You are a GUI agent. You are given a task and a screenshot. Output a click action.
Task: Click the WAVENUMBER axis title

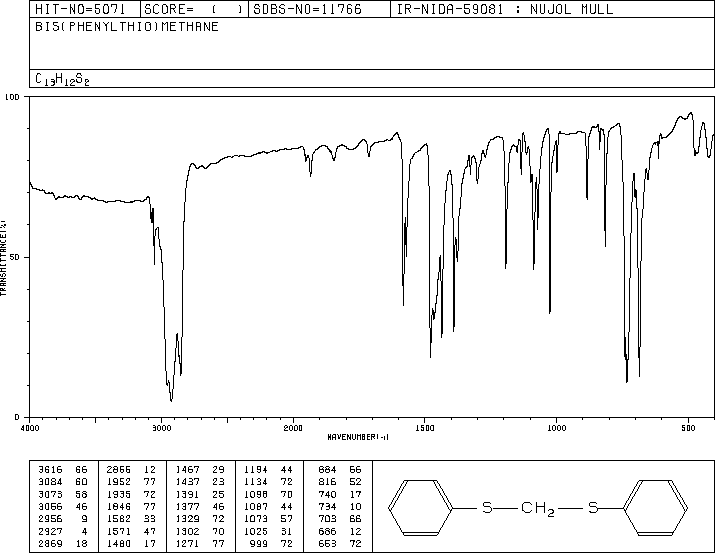click(358, 437)
